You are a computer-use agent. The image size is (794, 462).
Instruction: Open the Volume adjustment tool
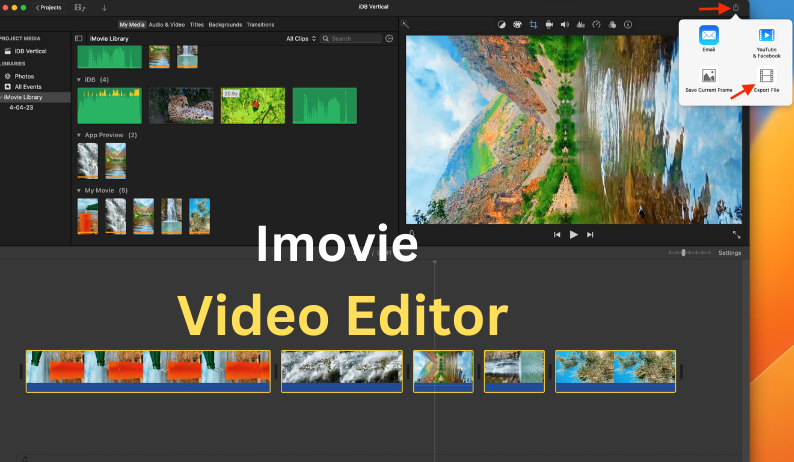pos(565,24)
